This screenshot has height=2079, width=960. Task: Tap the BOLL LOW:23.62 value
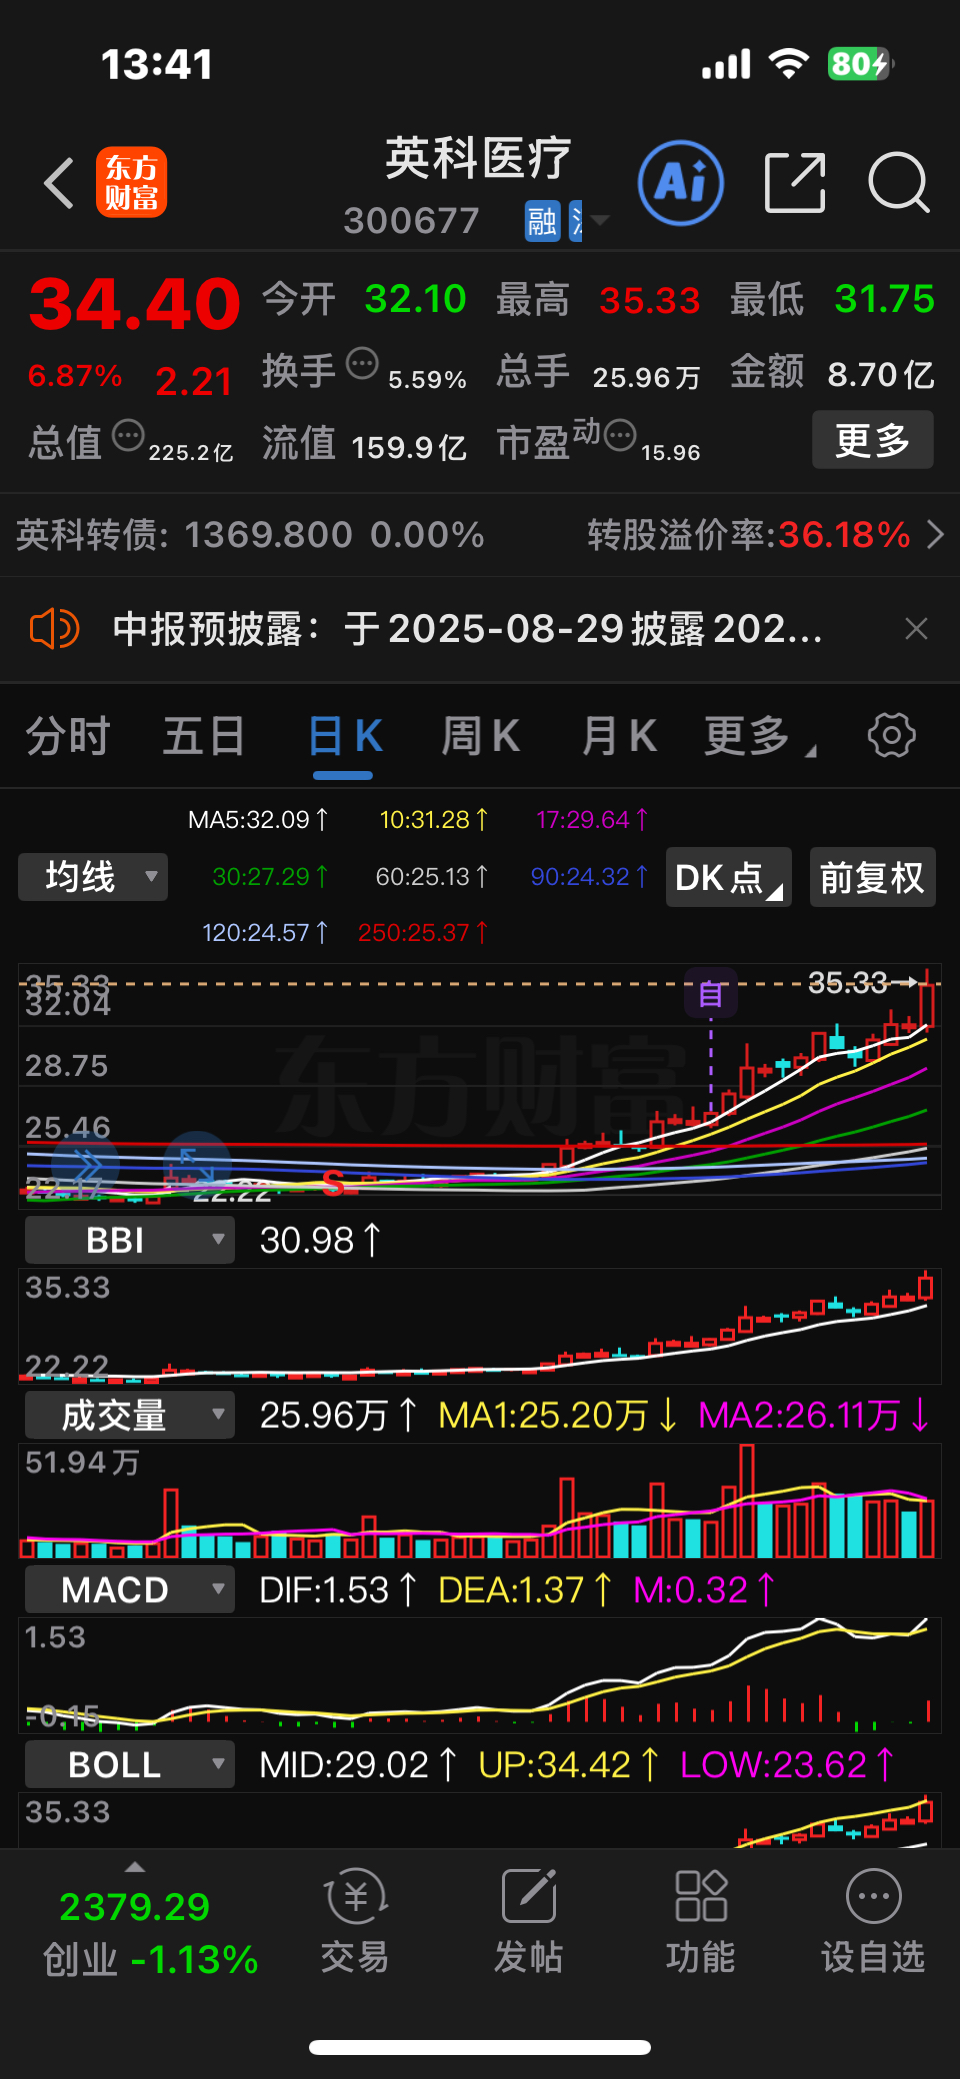[x=787, y=1765]
